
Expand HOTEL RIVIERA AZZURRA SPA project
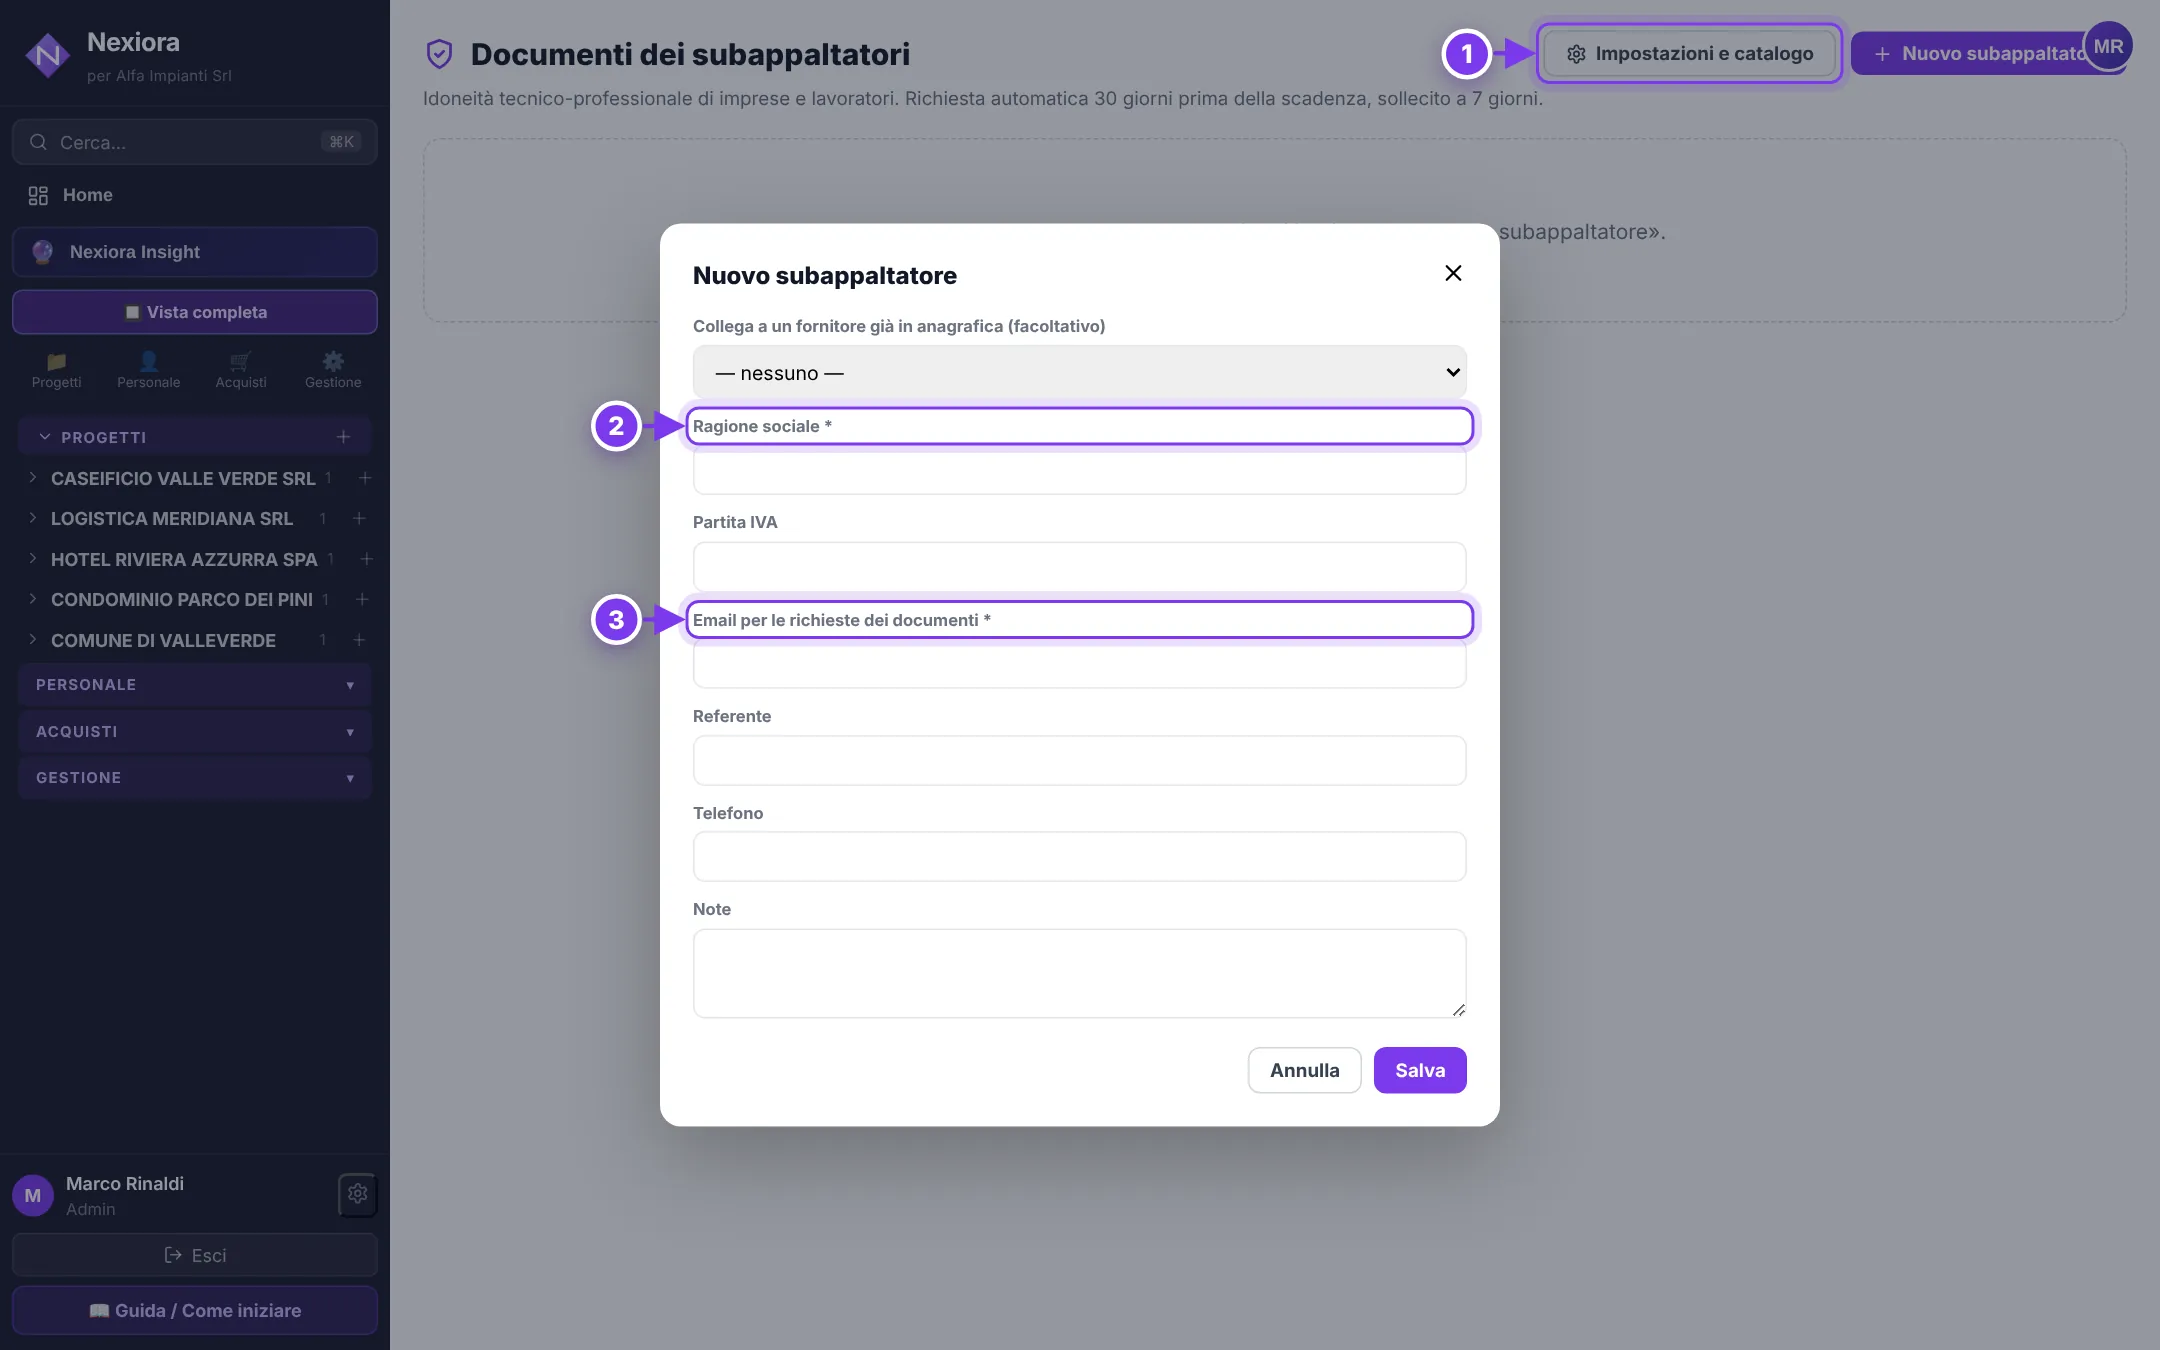[33, 559]
